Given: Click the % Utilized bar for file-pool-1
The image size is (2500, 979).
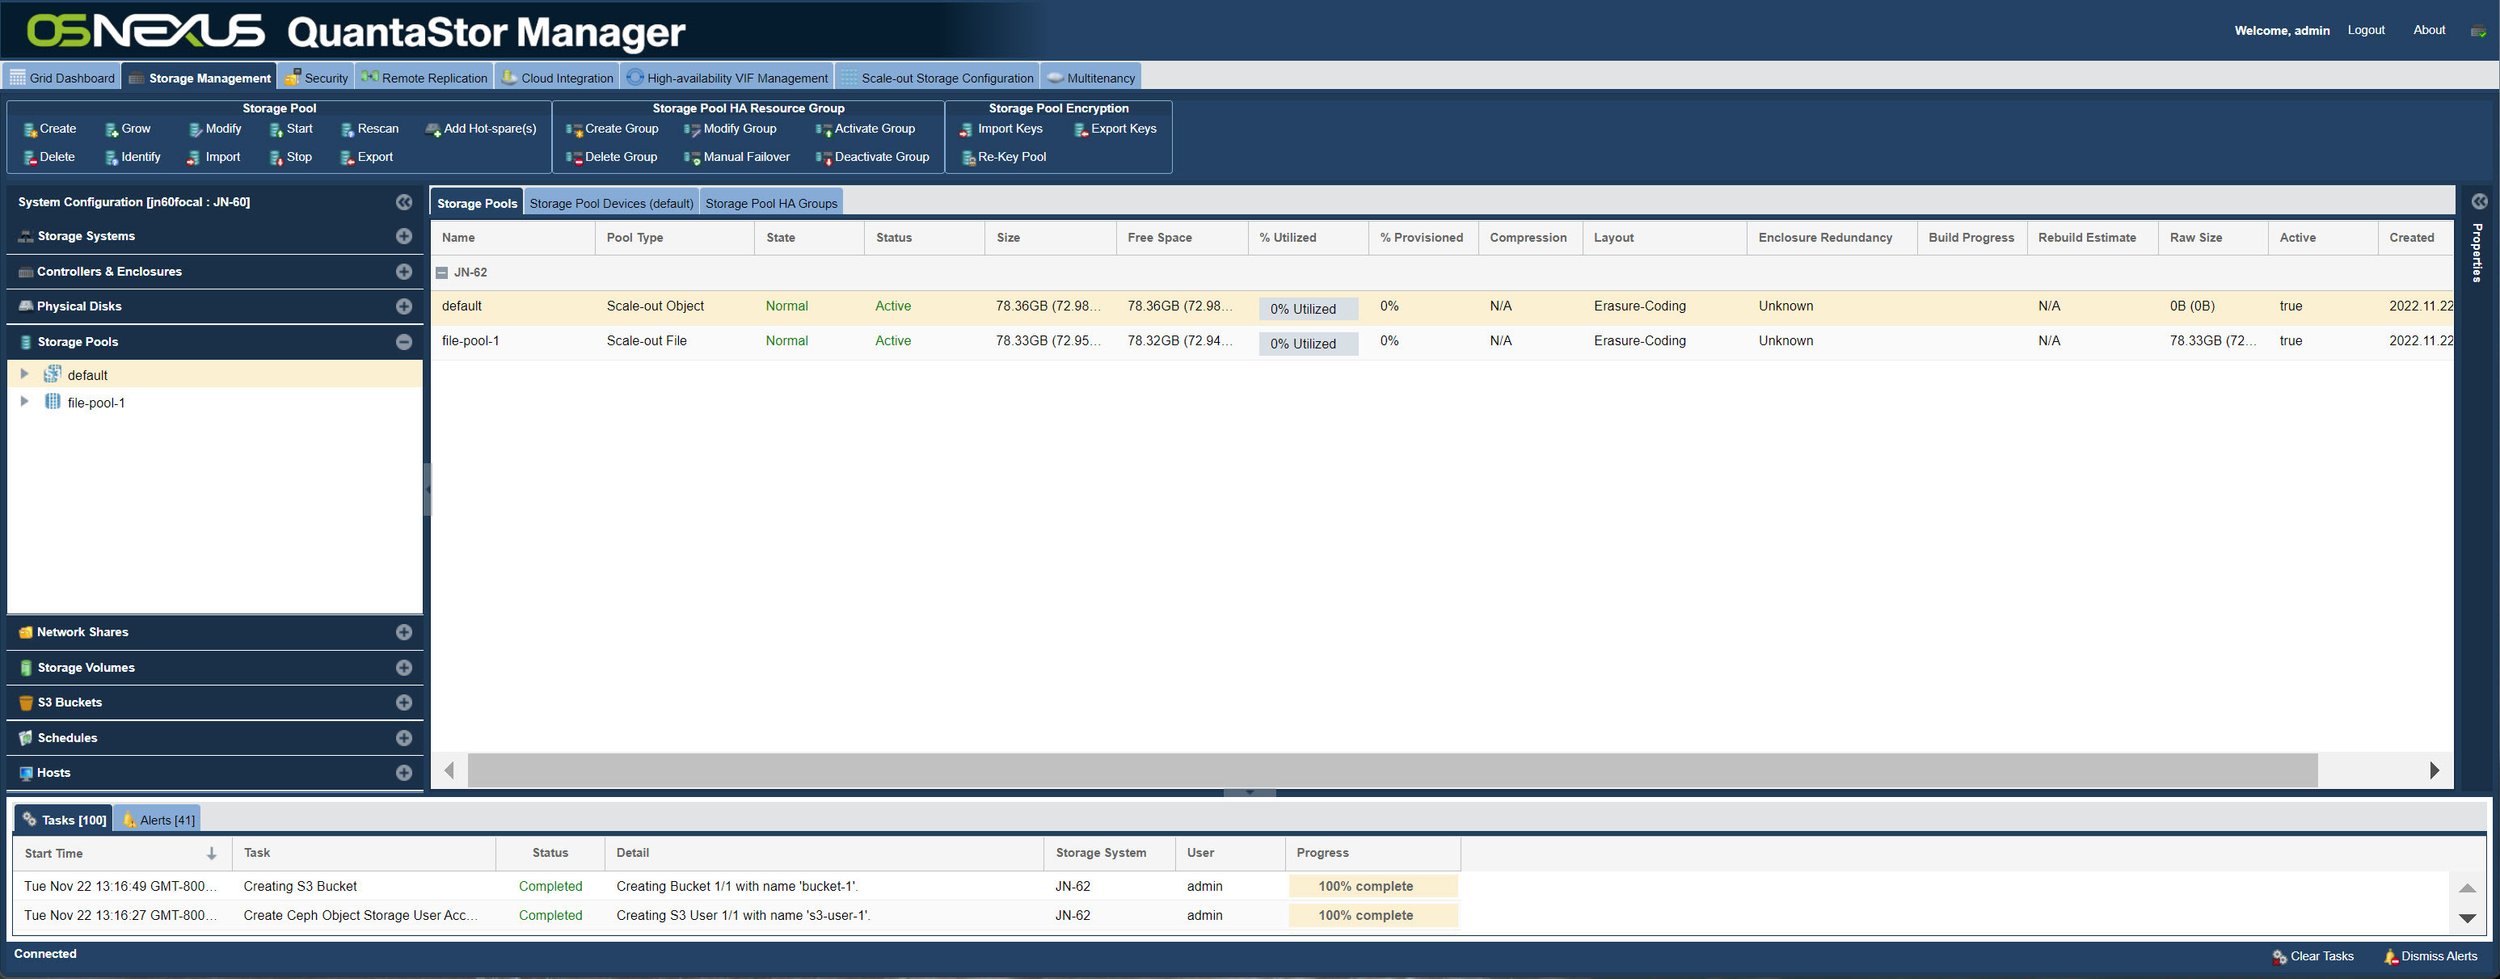Looking at the screenshot, I should click(x=1308, y=343).
